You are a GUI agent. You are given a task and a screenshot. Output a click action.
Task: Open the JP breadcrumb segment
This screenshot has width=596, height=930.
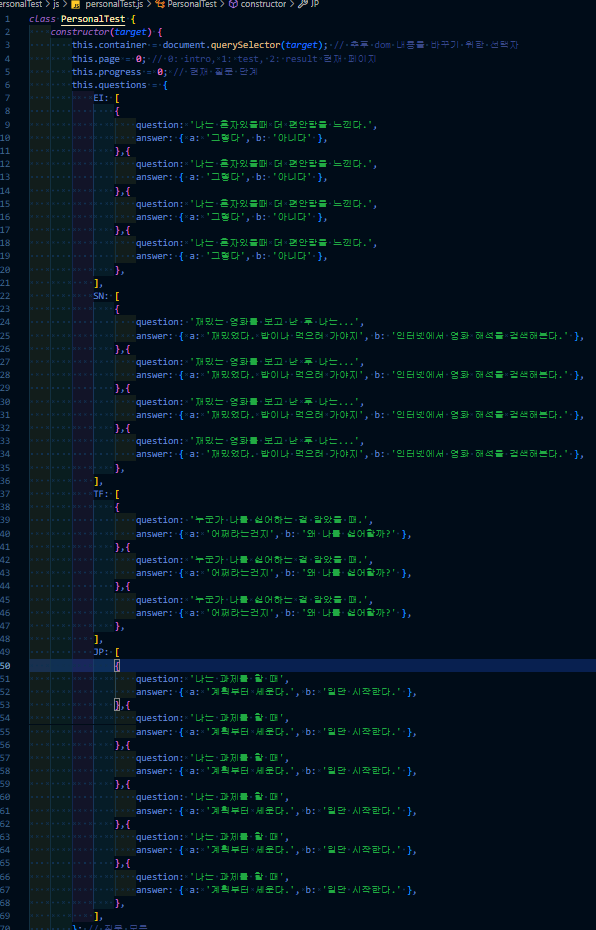[x=314, y=4]
